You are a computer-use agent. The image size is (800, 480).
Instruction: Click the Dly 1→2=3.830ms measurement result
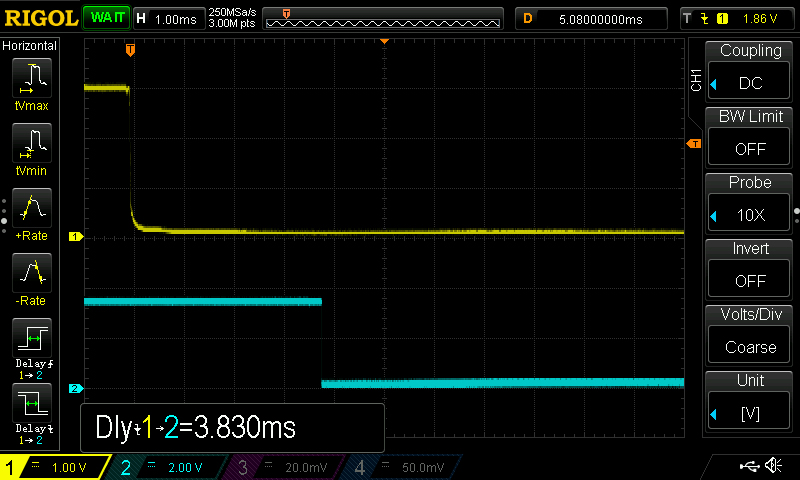click(232, 427)
